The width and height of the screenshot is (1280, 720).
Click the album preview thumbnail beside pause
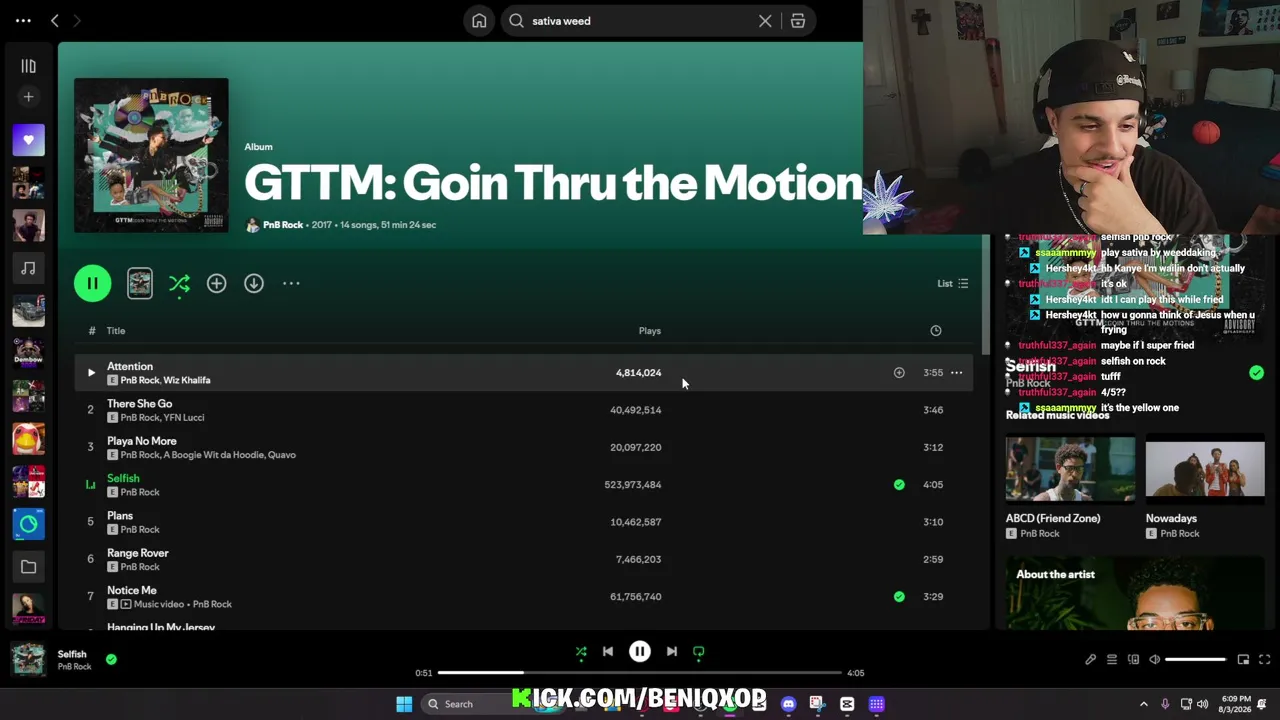point(140,284)
